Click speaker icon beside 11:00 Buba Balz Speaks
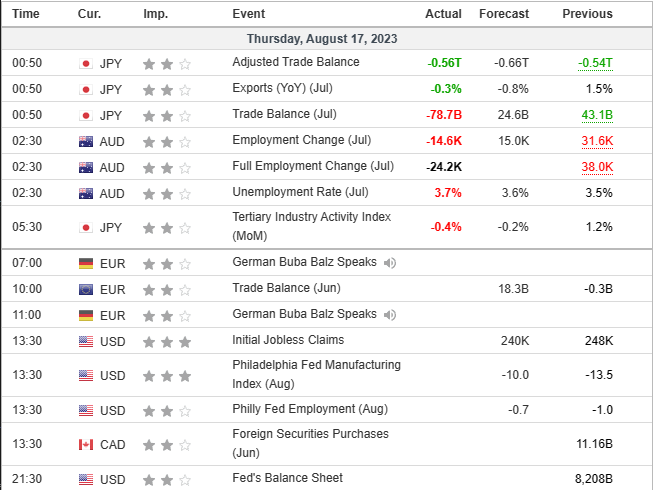654x490 pixels. [389, 314]
